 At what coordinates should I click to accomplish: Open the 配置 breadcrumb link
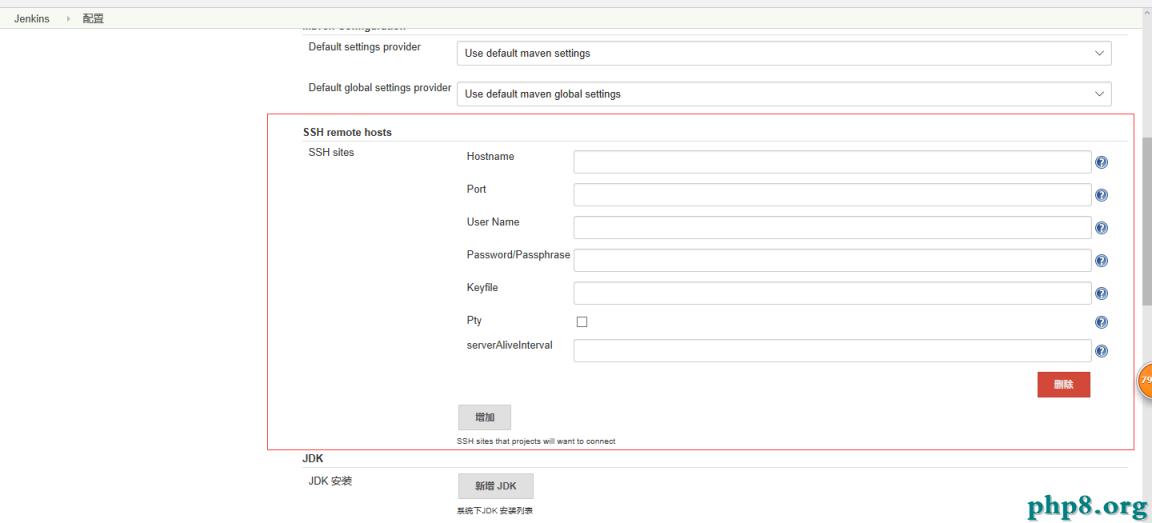tap(93, 18)
